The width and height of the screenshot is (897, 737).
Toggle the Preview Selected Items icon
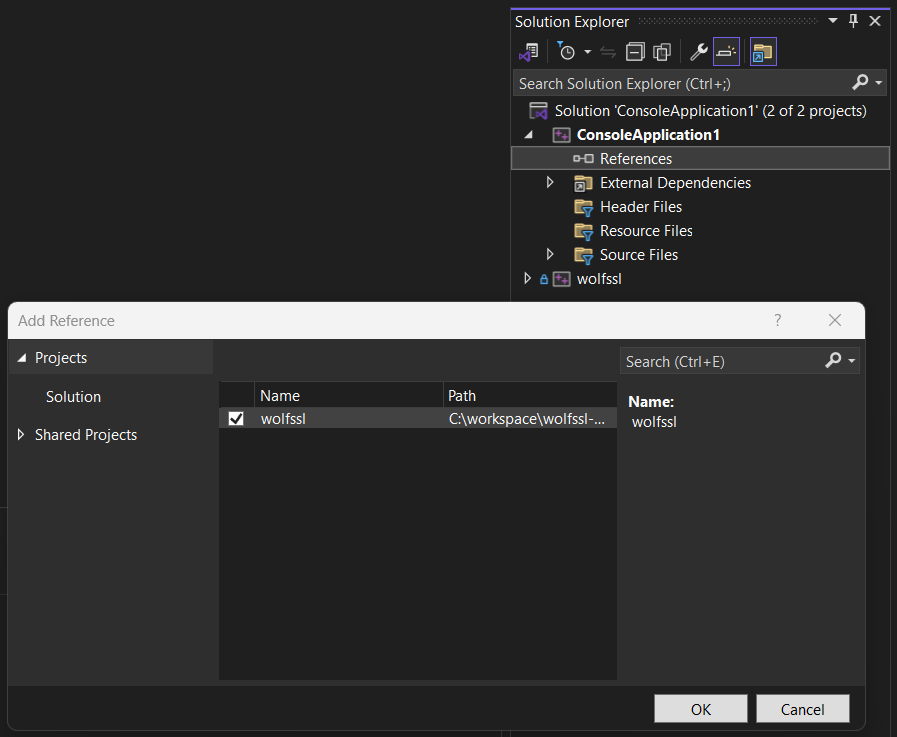726,52
